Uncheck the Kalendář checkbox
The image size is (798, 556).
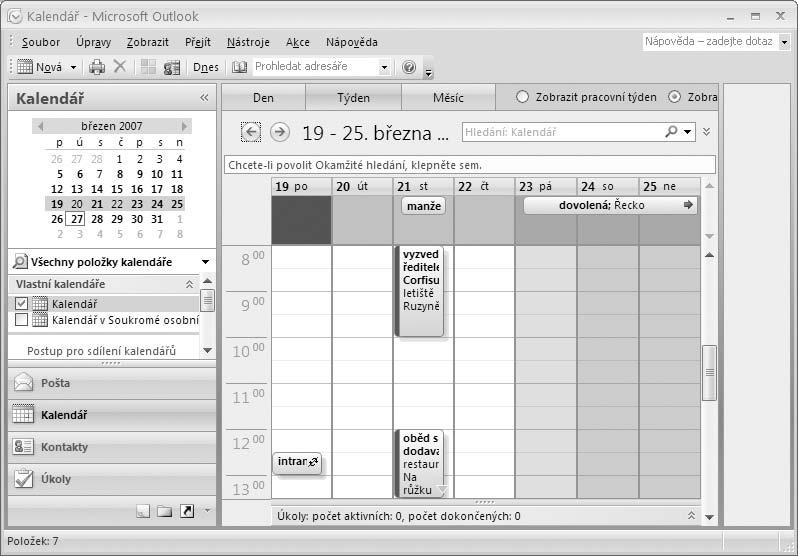[x=21, y=304]
